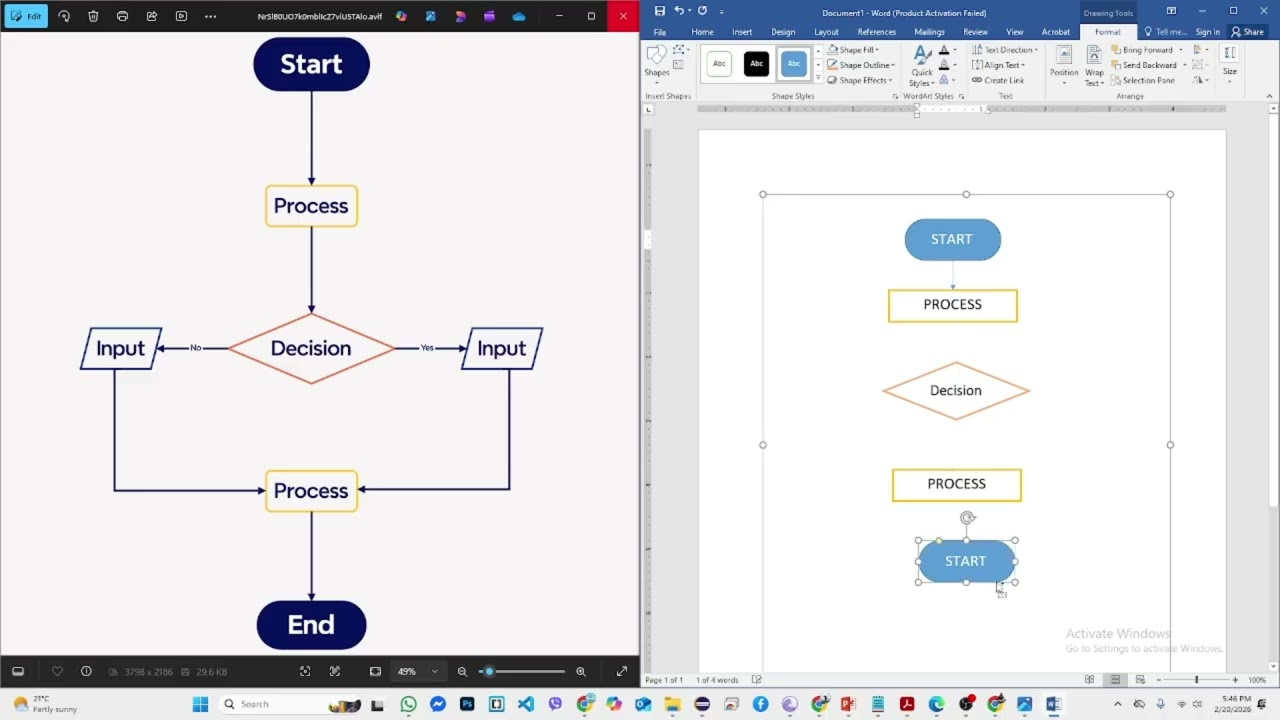Open the File tab in Word
This screenshot has width=1280, height=720.
click(x=660, y=32)
